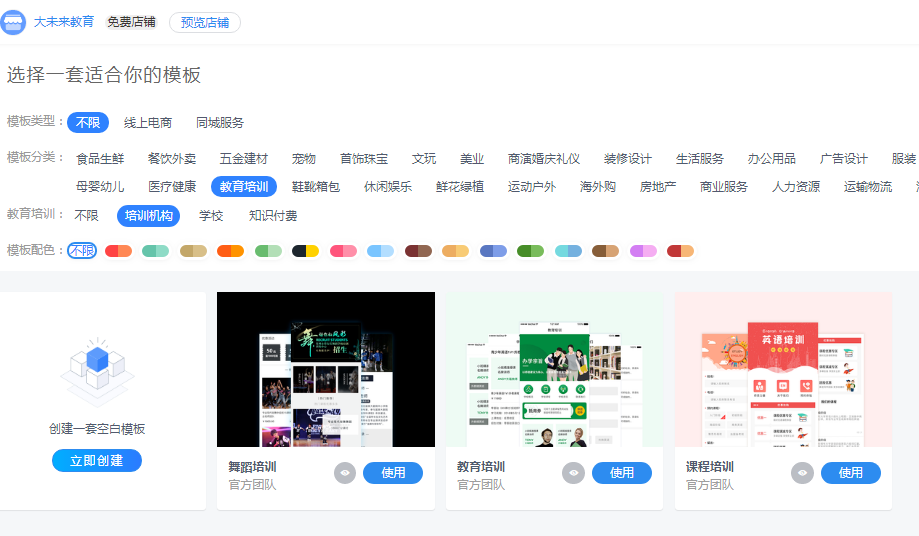The width and height of the screenshot is (919, 536).
Task: Filter by 美业 category
Action: 472,159
